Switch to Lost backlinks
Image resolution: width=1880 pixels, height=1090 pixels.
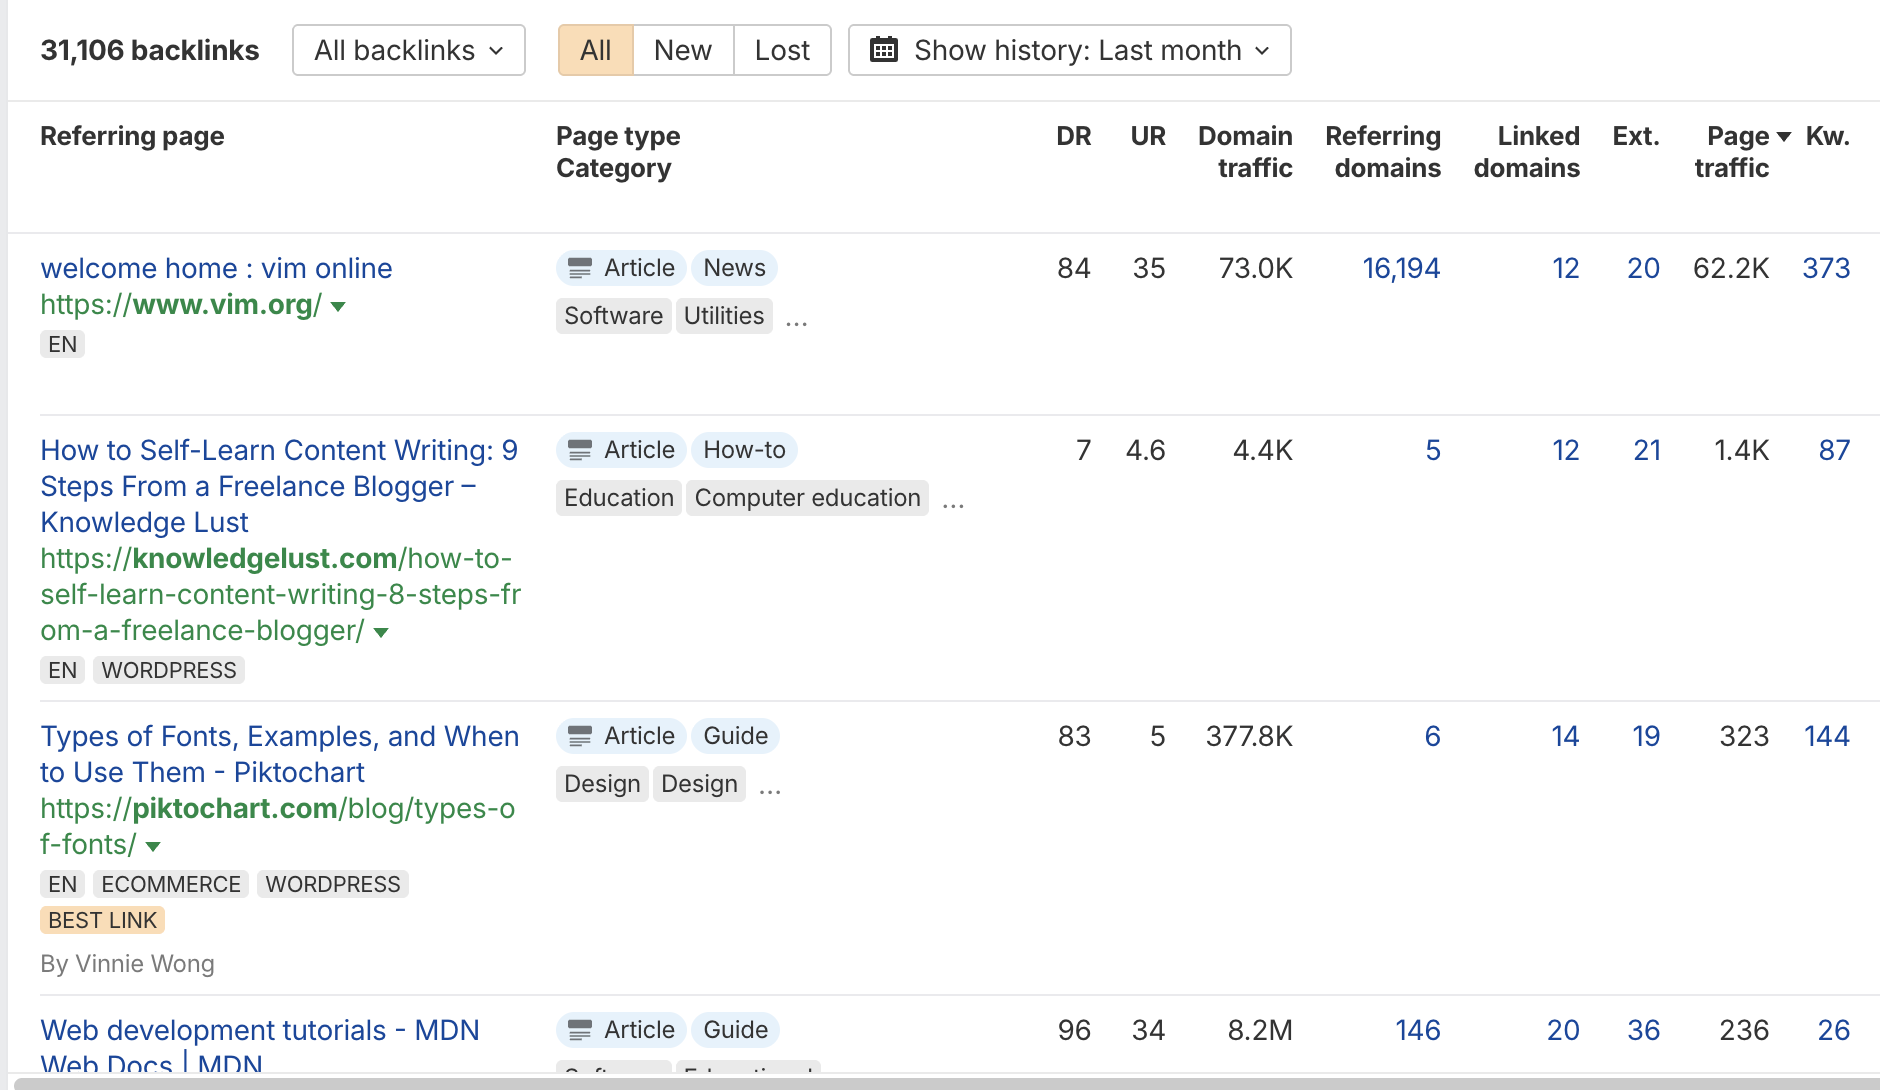pos(782,50)
